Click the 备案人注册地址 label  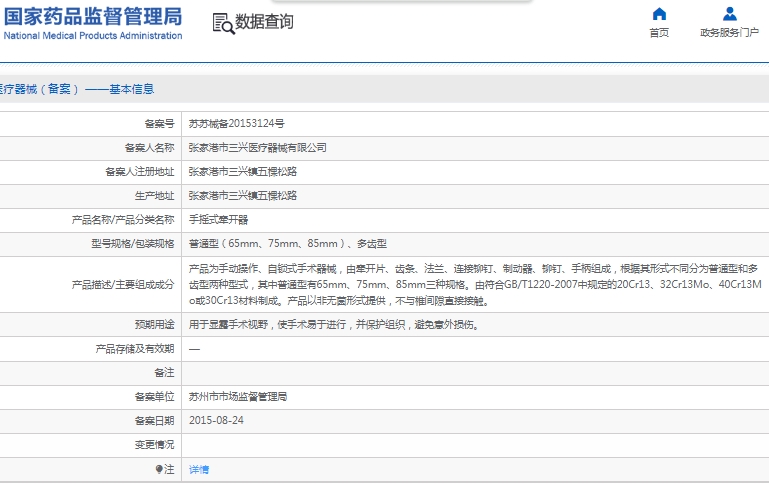(140, 172)
